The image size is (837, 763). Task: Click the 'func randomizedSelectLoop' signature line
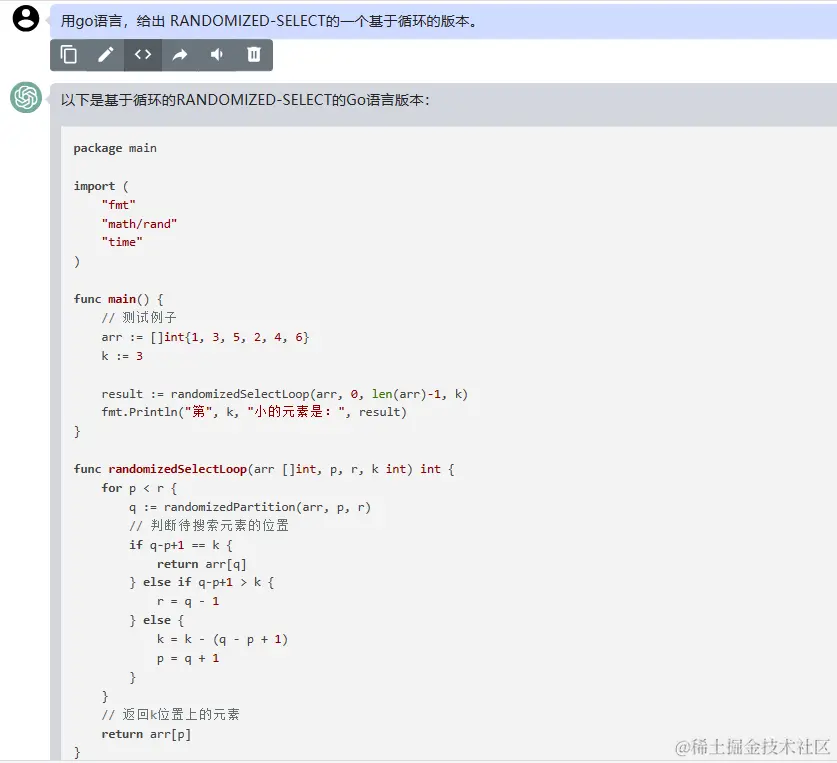(264, 469)
